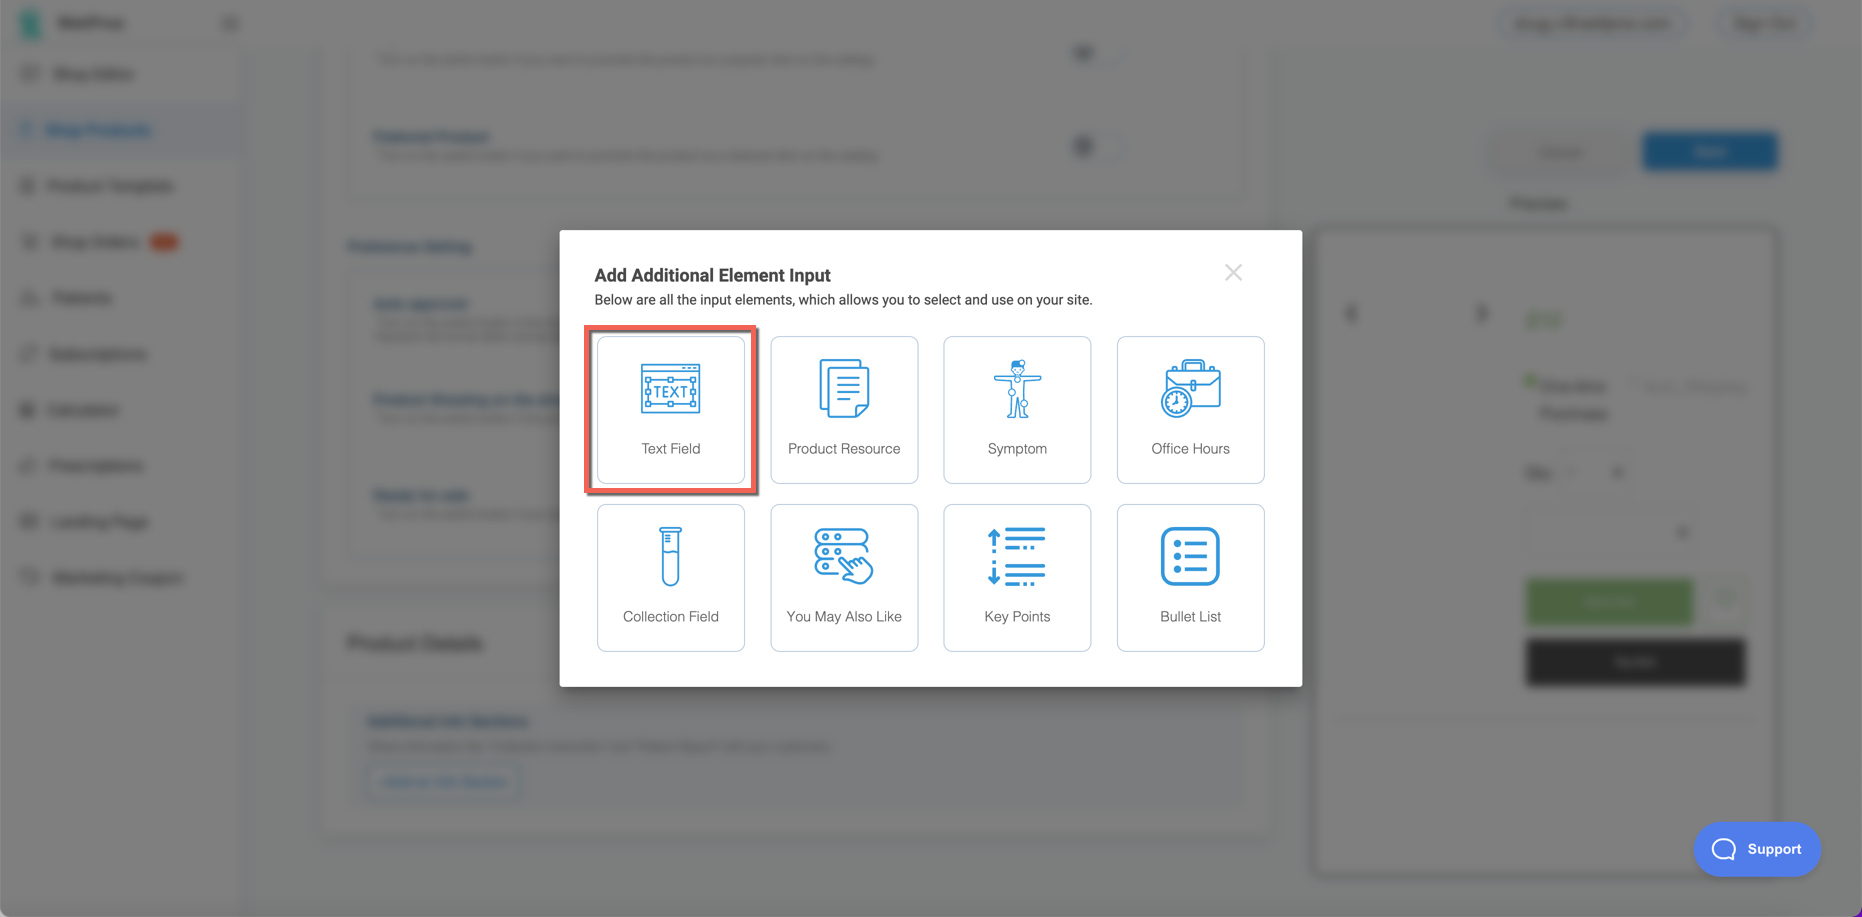
Task: Close the Add Additional Element Input dialog
Action: click(1233, 273)
